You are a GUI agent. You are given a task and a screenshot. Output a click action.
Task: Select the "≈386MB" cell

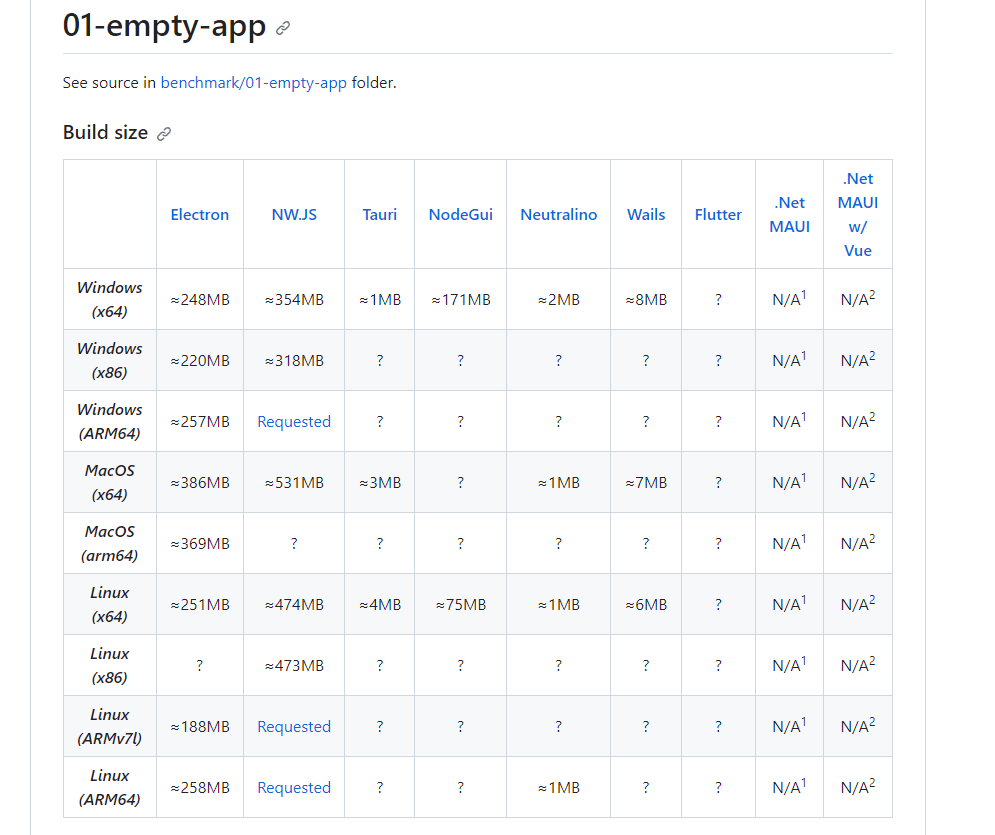[x=200, y=483]
